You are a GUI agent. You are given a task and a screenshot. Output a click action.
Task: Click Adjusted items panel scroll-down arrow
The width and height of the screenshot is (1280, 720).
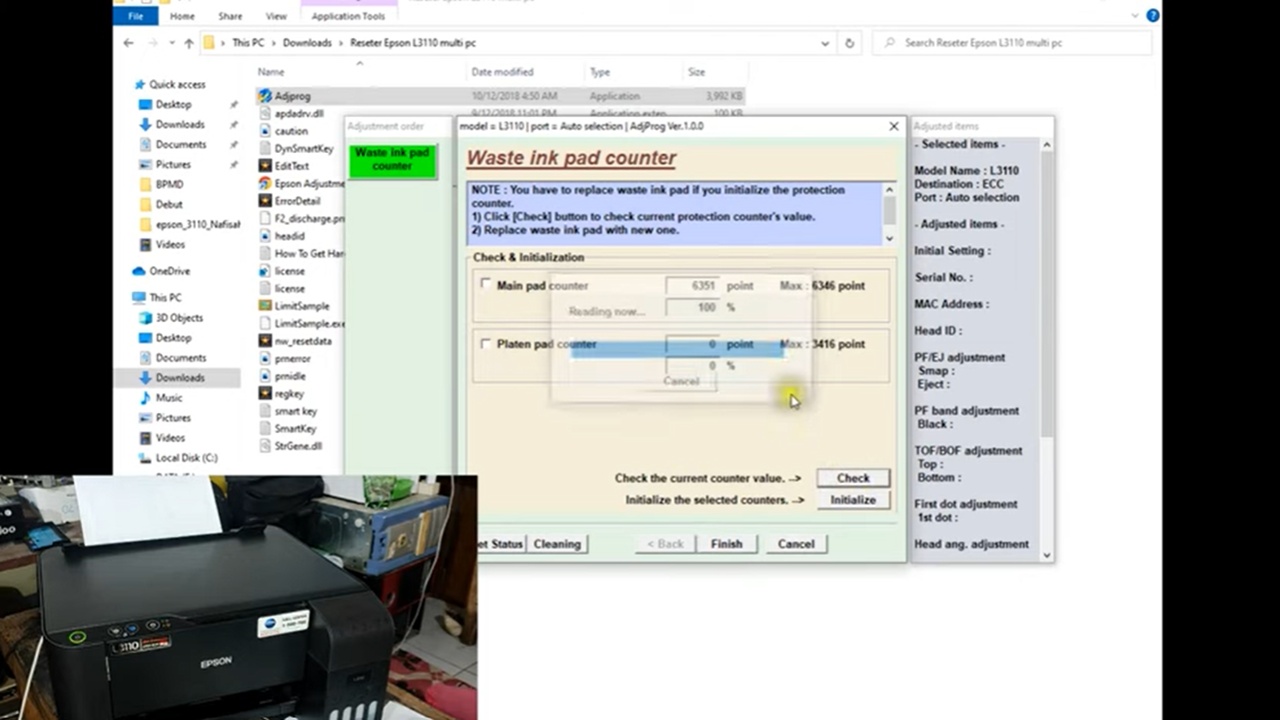coord(1047,555)
